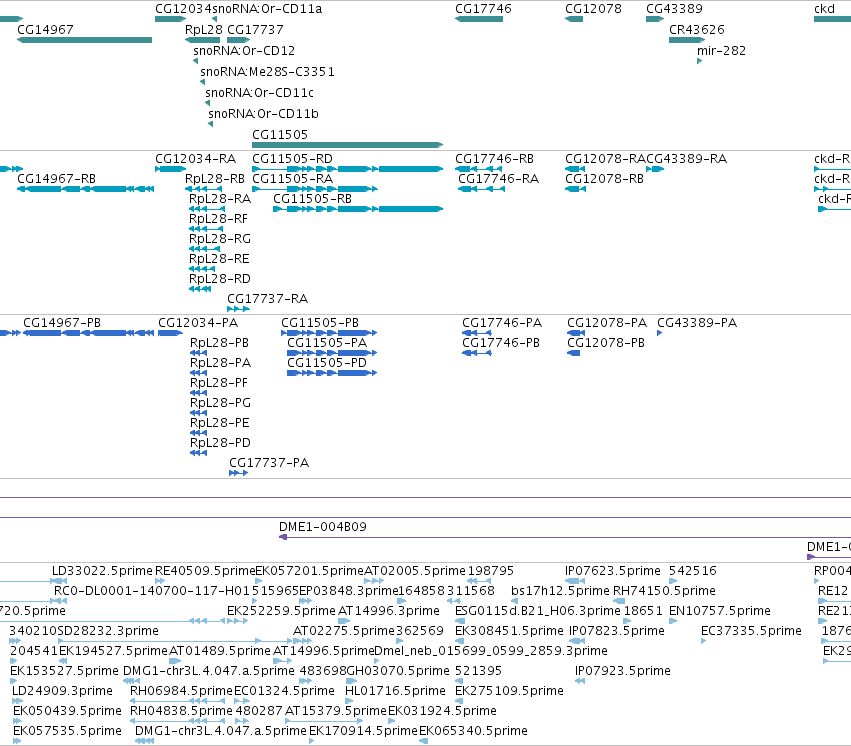The height and width of the screenshot is (746, 851).
Task: Select the CG17746-RA transcript
Action: [481, 189]
